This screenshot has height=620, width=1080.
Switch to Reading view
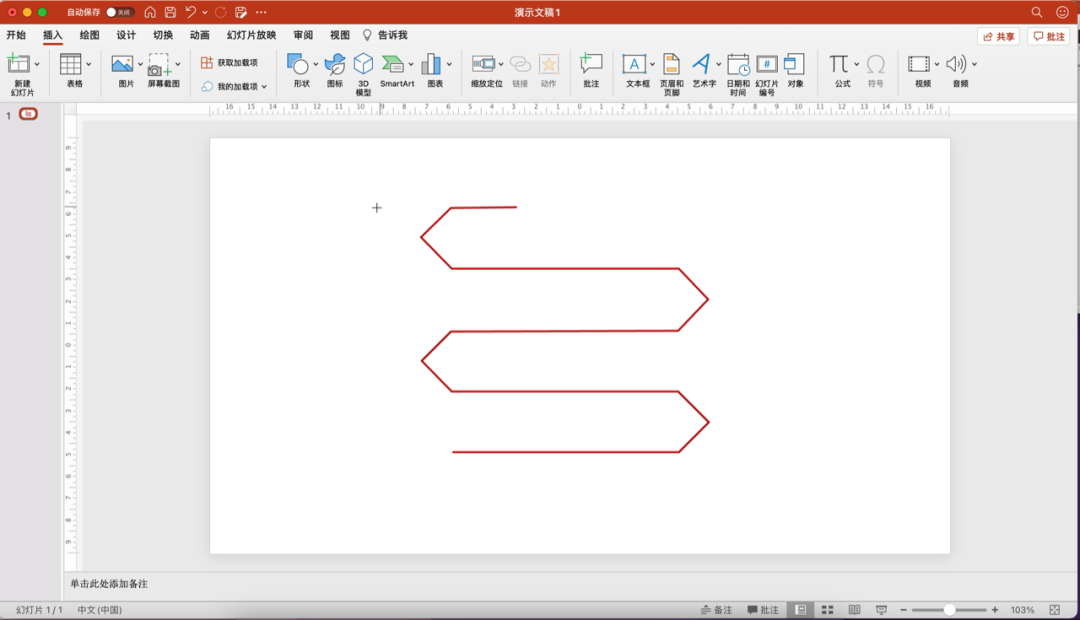[x=854, y=610]
